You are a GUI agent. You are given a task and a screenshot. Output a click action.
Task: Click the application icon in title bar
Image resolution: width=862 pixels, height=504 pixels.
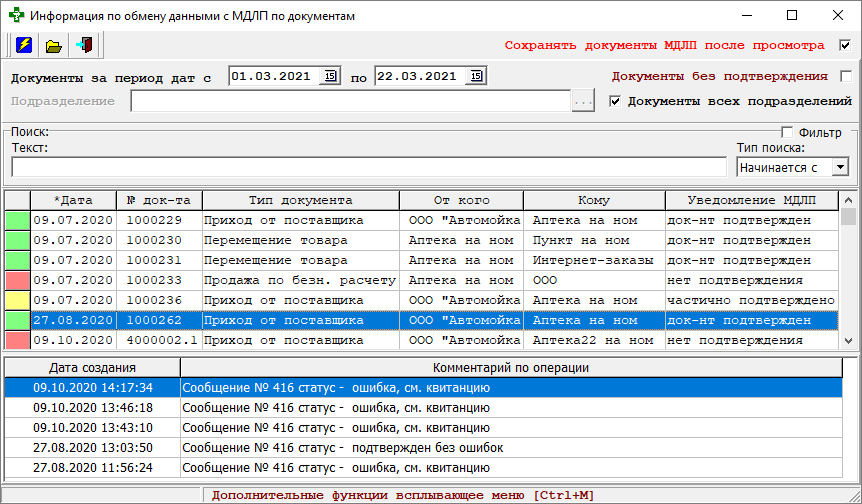pyautogui.click(x=16, y=16)
